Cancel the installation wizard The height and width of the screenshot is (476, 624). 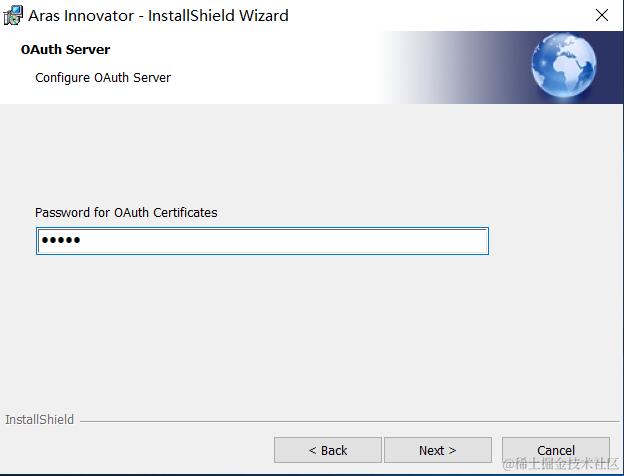pyautogui.click(x=556, y=450)
